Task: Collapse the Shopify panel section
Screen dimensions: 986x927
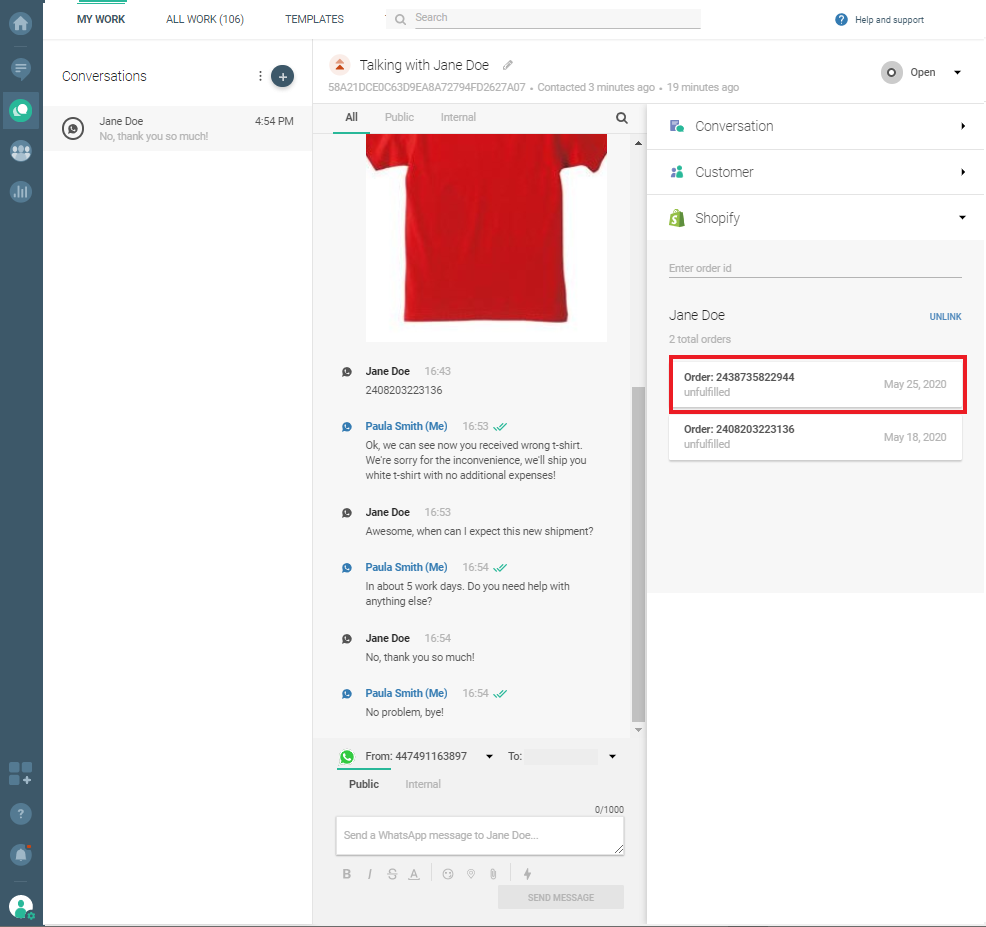Action: pyautogui.click(x=815, y=218)
